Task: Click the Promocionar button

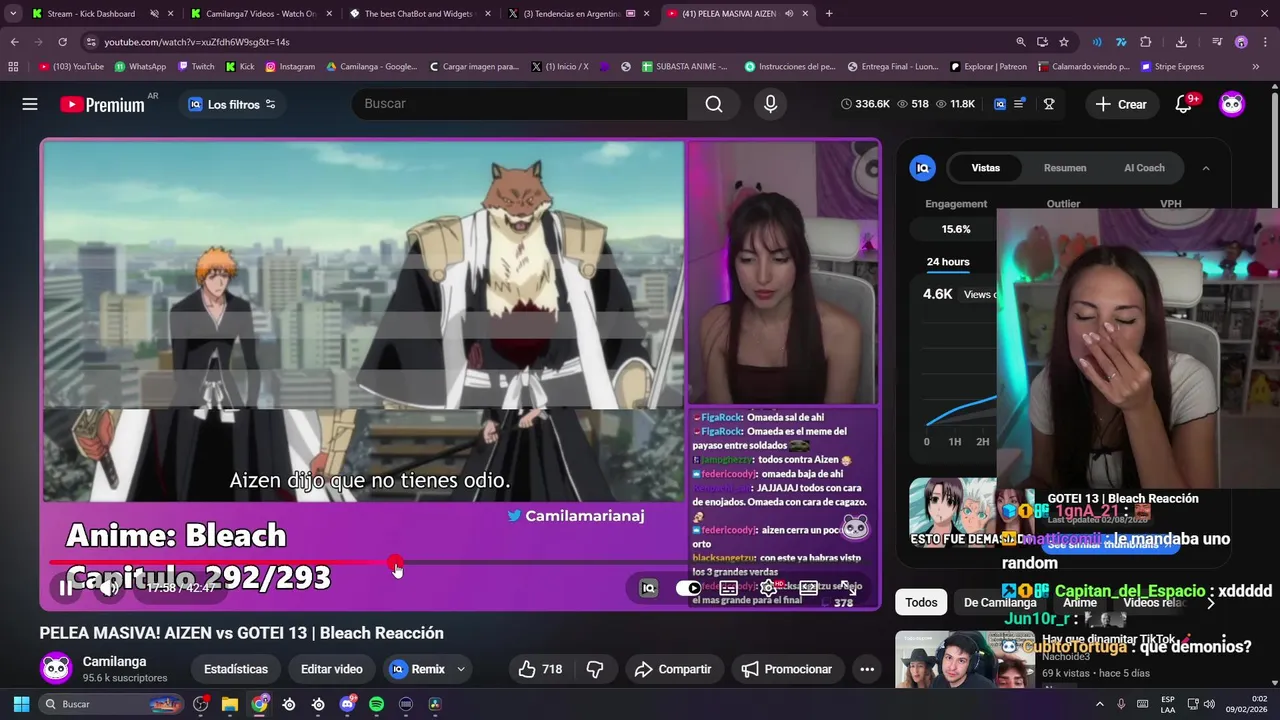Action: click(x=787, y=669)
